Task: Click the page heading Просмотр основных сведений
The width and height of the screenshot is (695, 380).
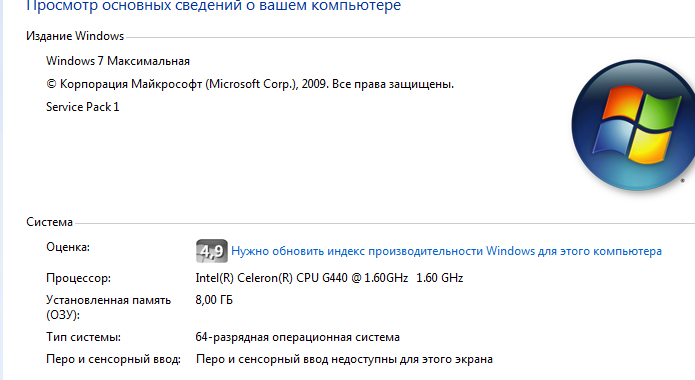Action: 214,6
